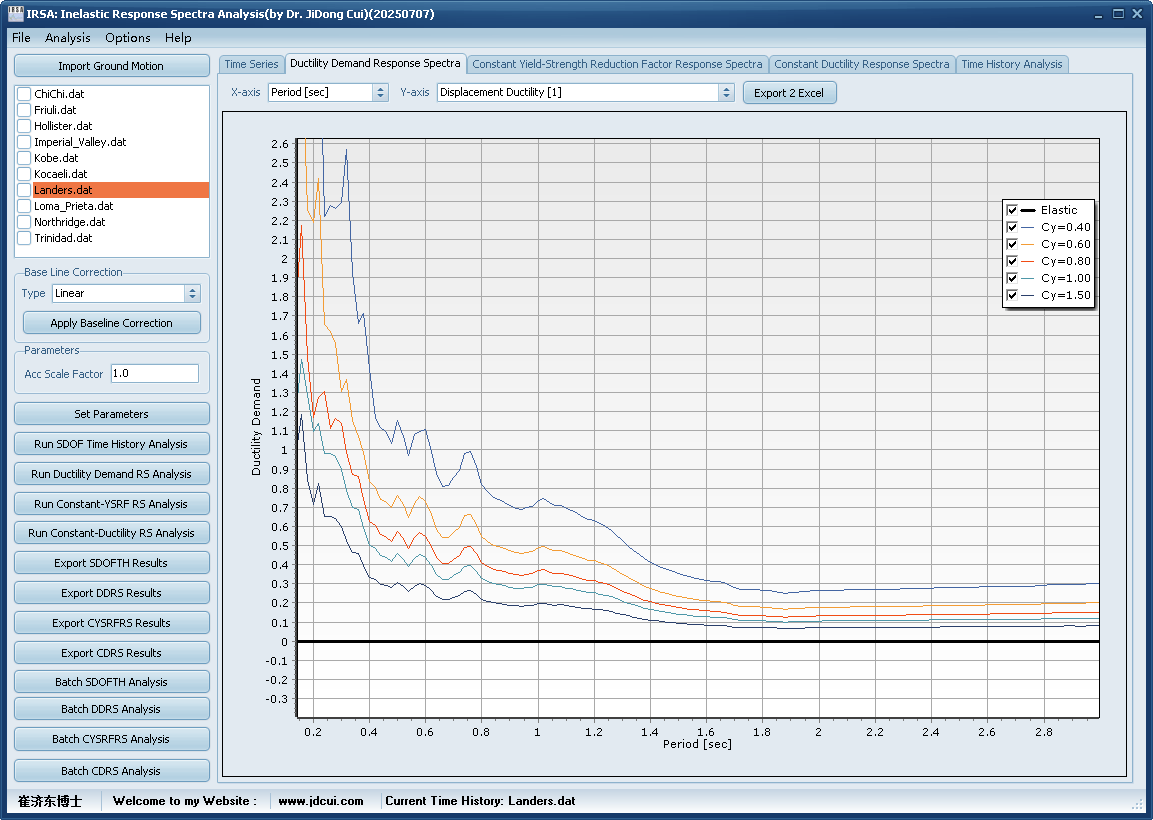Maximize the IRSA window
1153x820 pixels.
pyautogui.click(x=1118, y=14)
